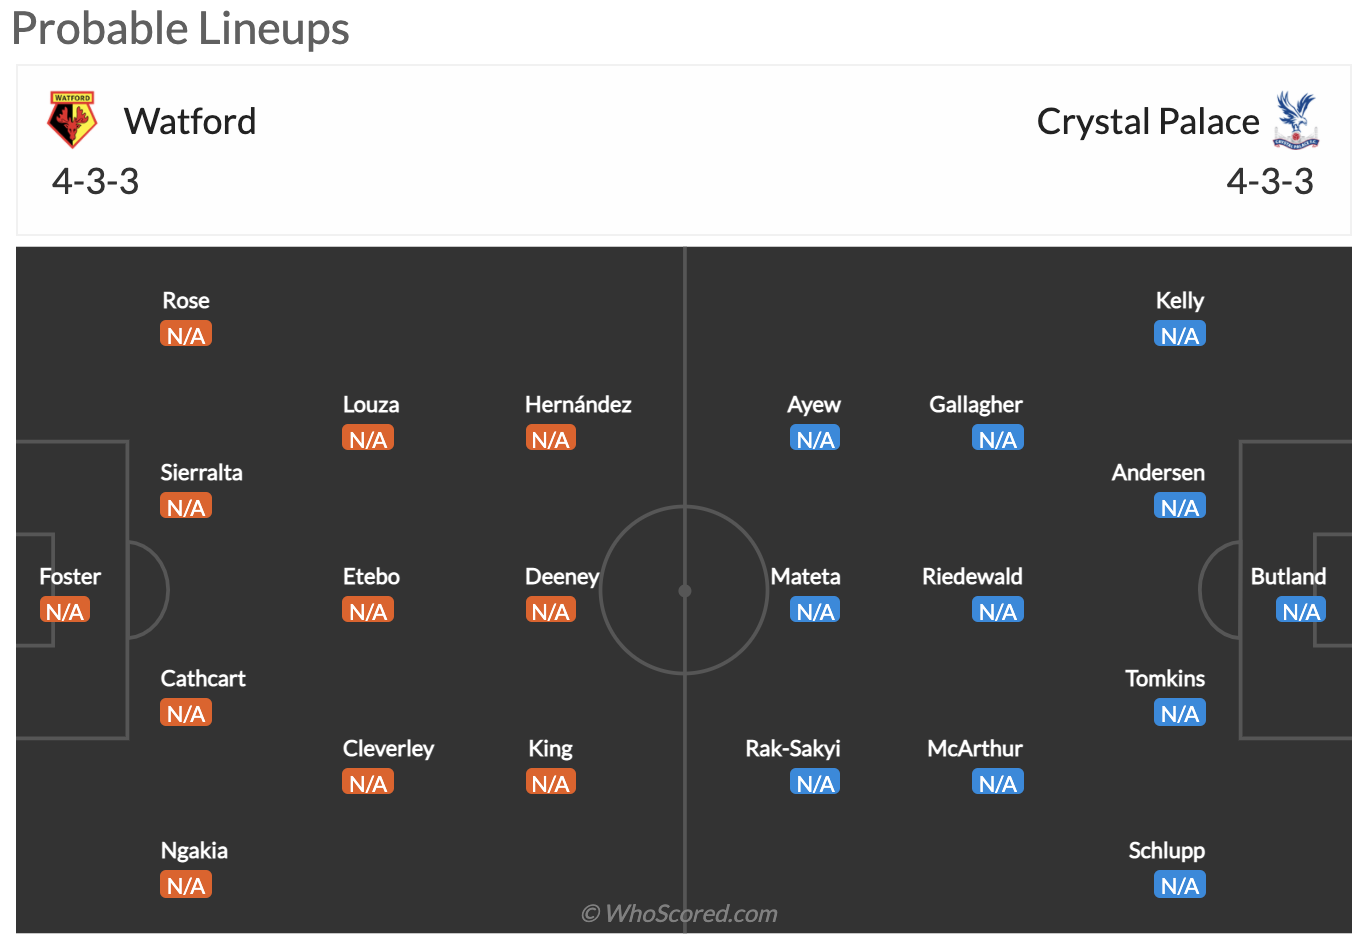
Task: Click the Andersen player label
Action: tap(1158, 472)
